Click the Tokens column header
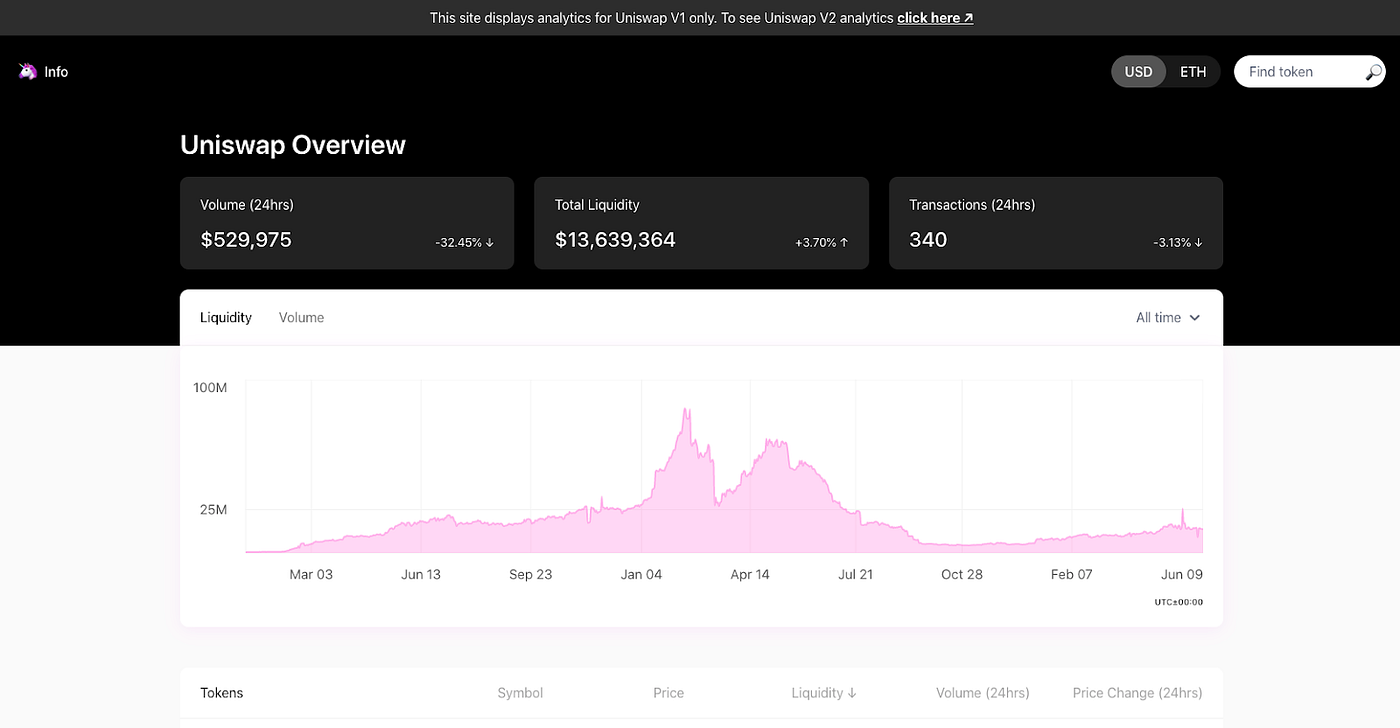 (222, 693)
